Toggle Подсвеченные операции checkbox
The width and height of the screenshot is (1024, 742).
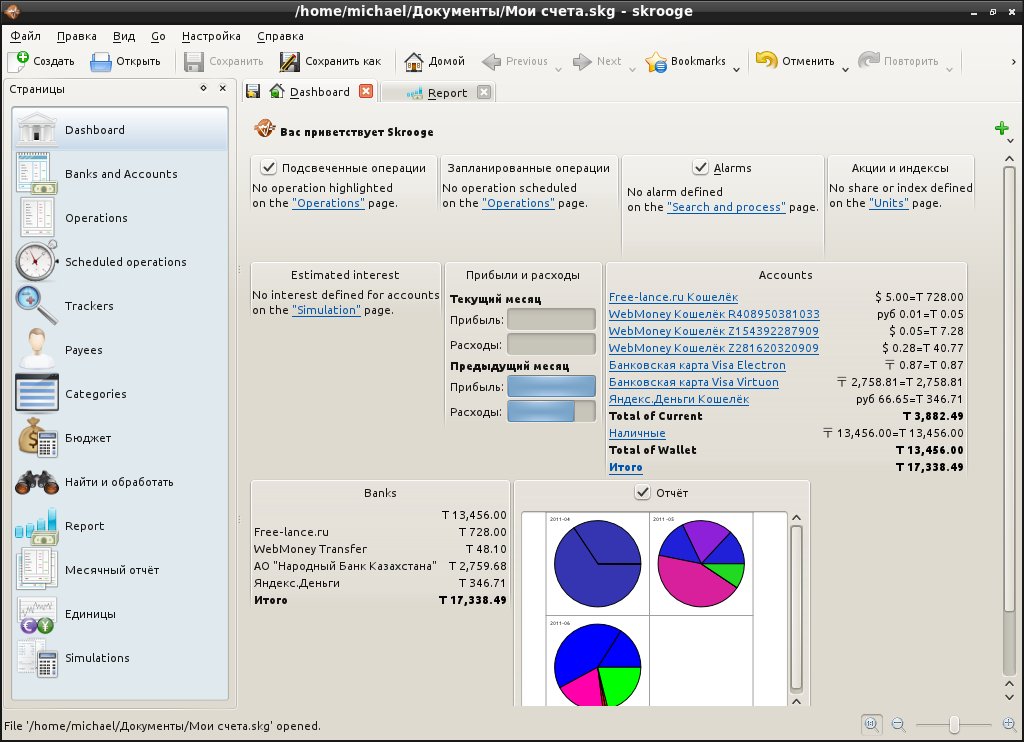(268, 167)
